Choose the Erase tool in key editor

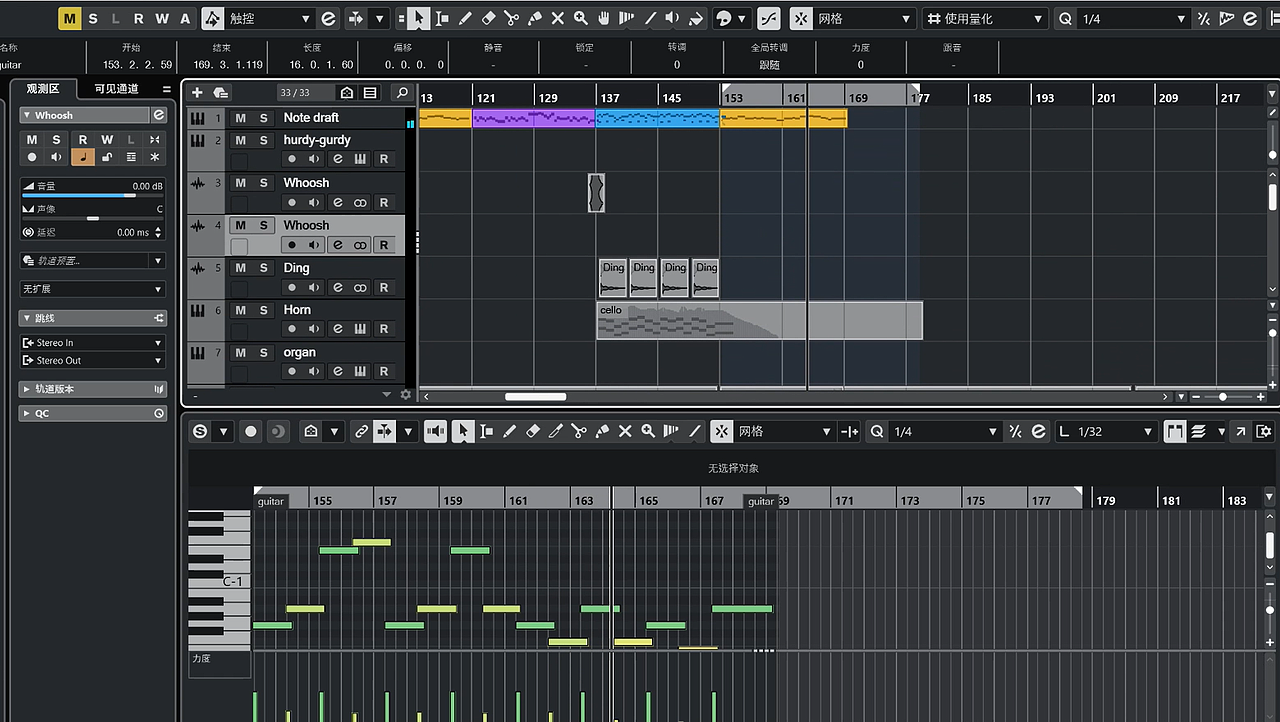coord(532,431)
